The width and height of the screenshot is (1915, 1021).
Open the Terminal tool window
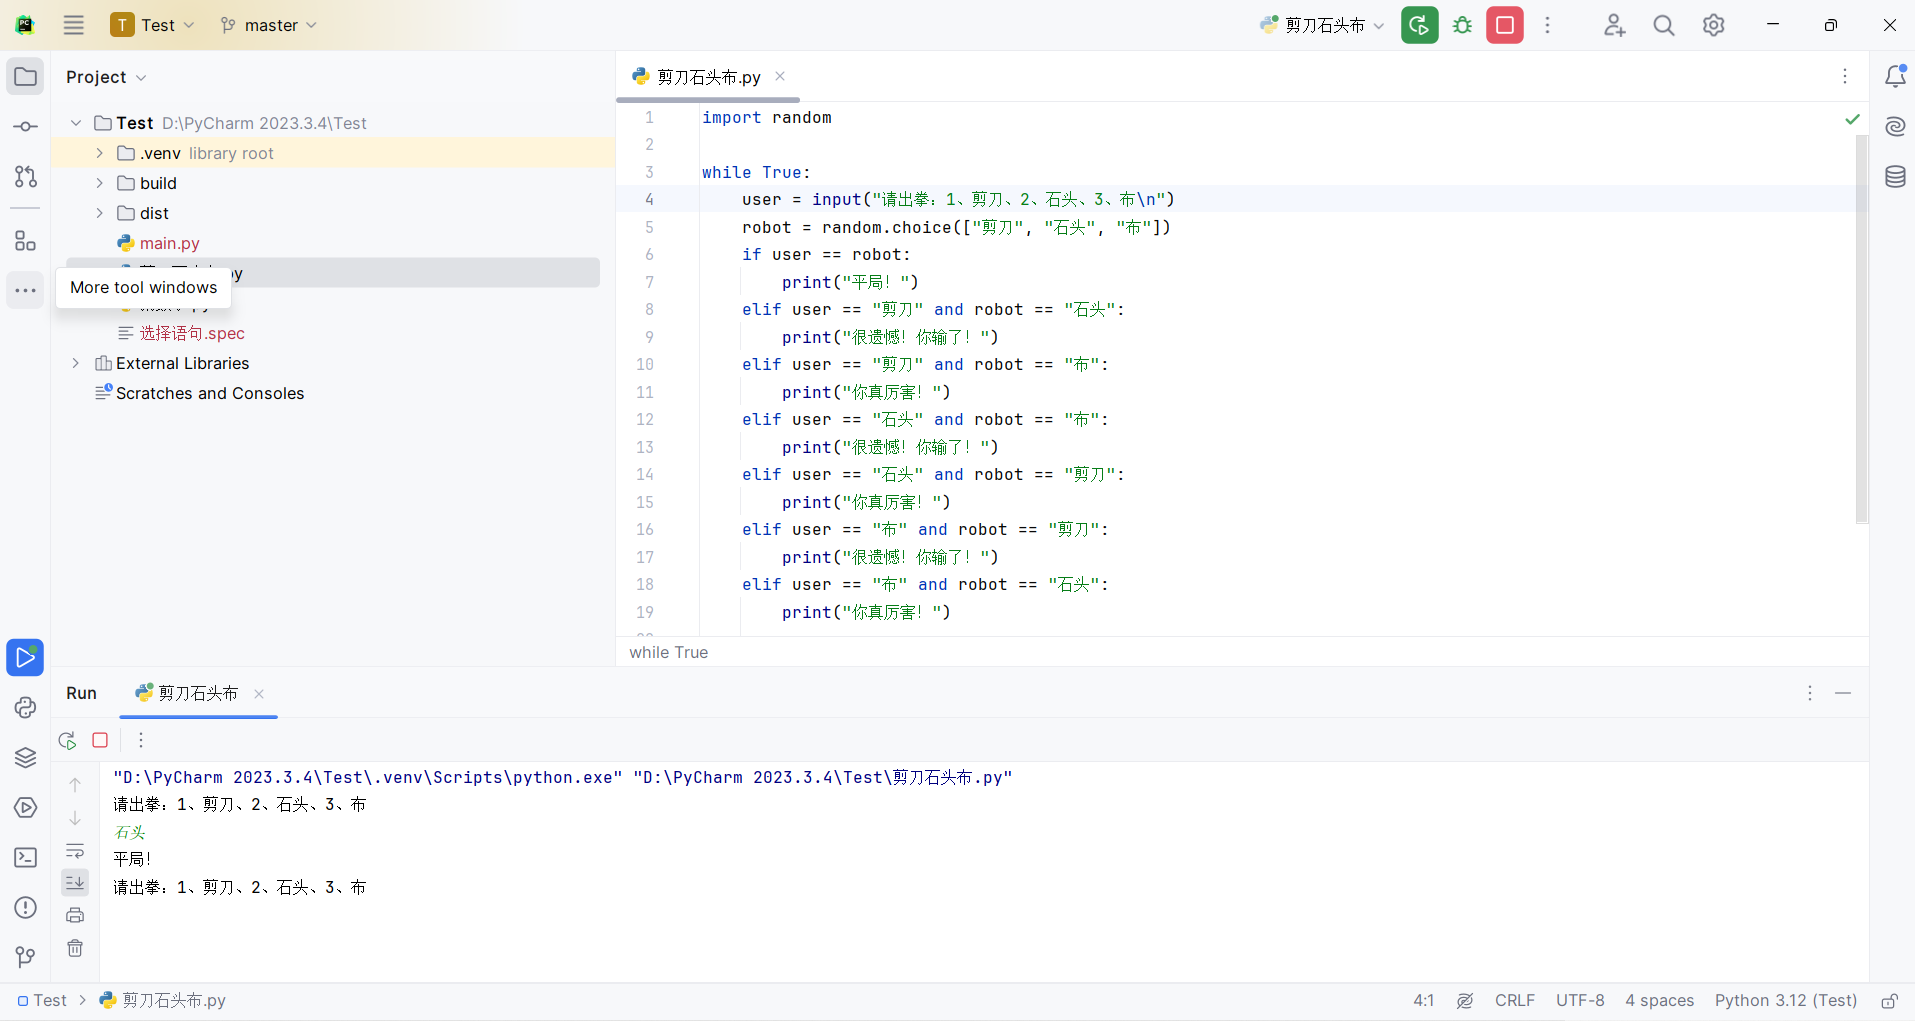pos(26,858)
